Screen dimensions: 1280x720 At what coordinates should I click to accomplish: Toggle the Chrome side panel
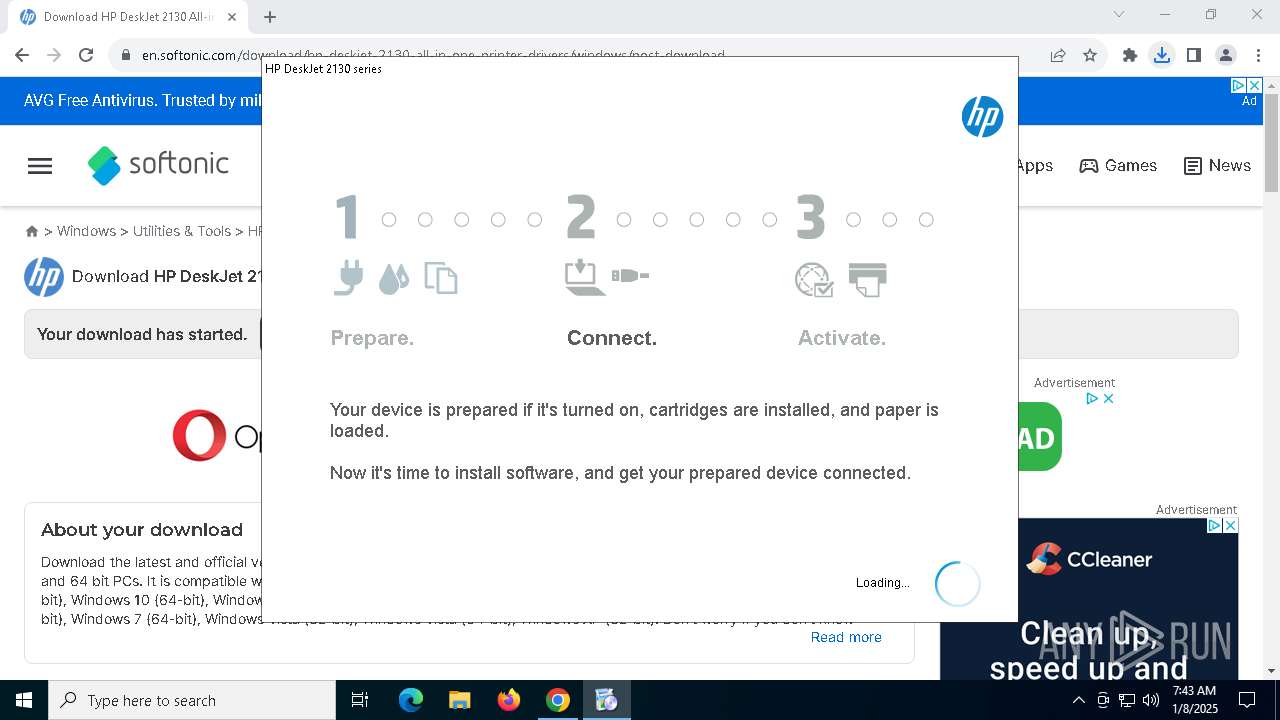[1194, 55]
